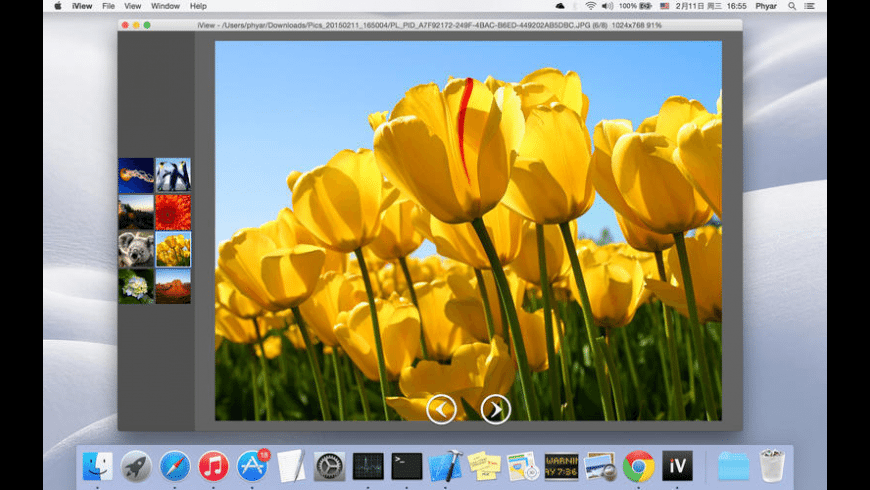Click the iView window title path text
Viewport: 870px width, 490px height.
click(x=429, y=25)
